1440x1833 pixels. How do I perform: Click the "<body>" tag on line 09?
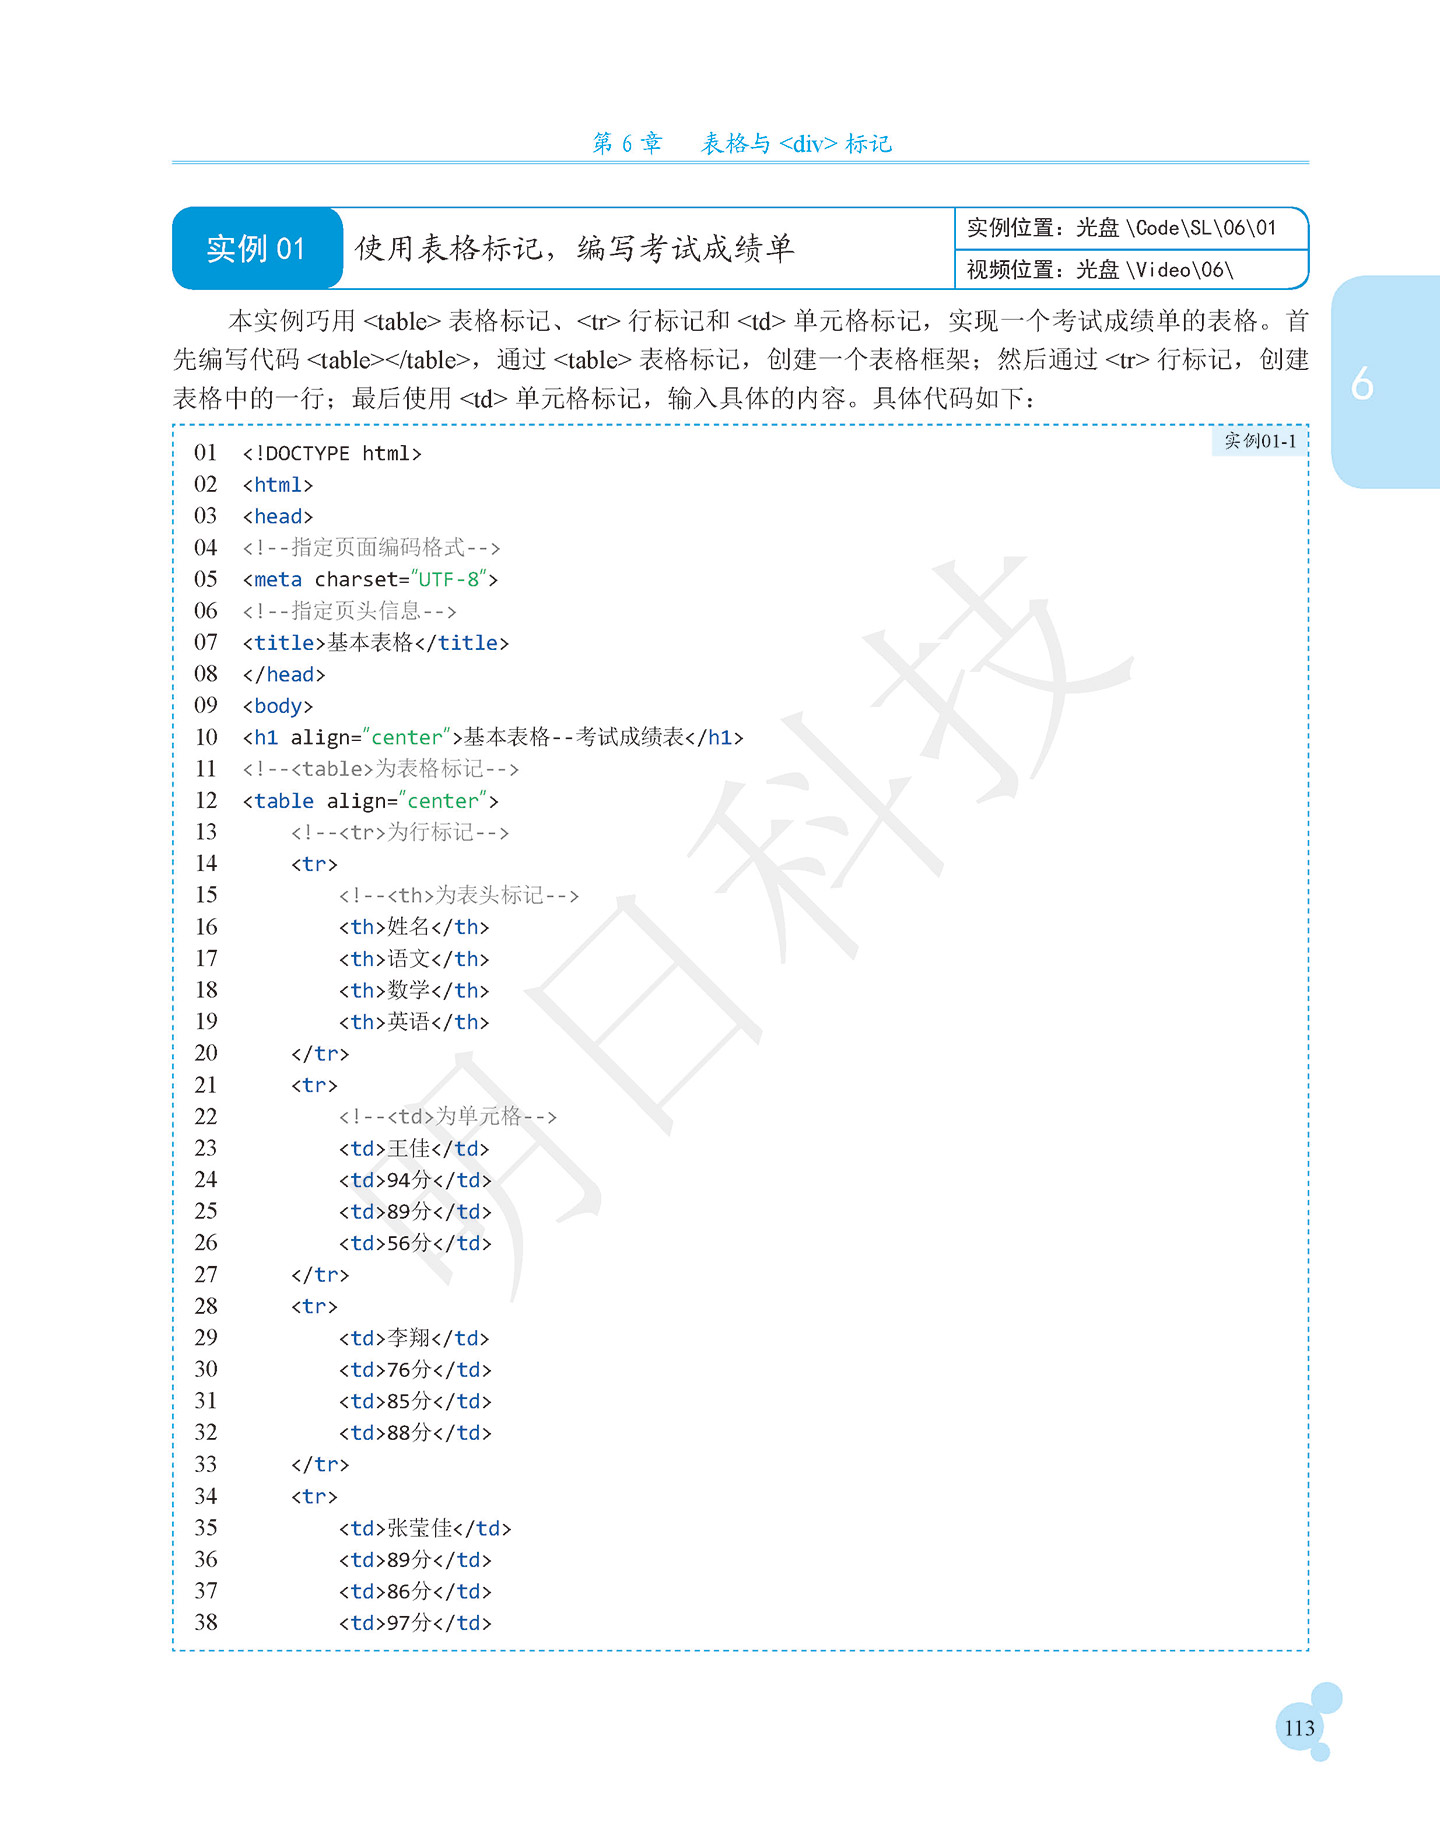[278, 706]
